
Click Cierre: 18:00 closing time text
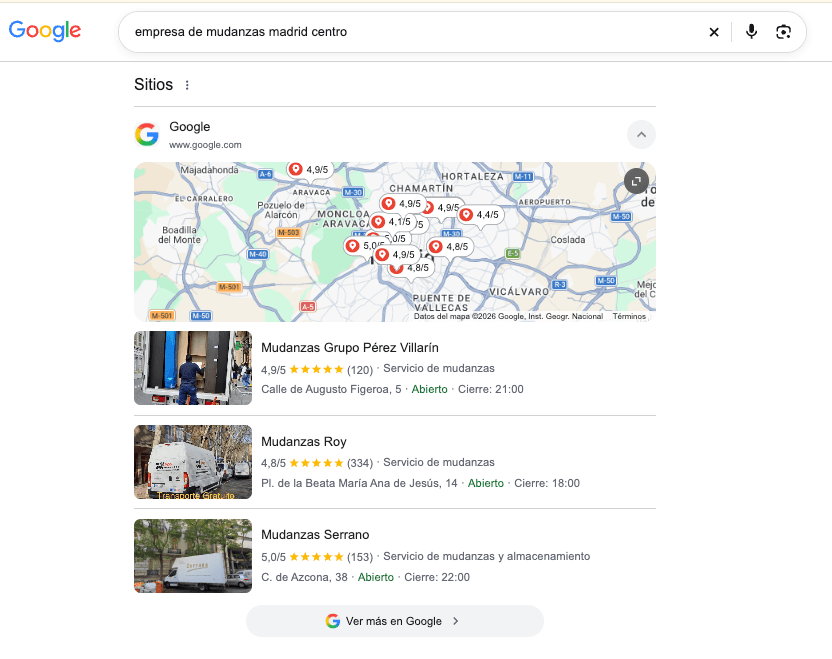tap(547, 483)
